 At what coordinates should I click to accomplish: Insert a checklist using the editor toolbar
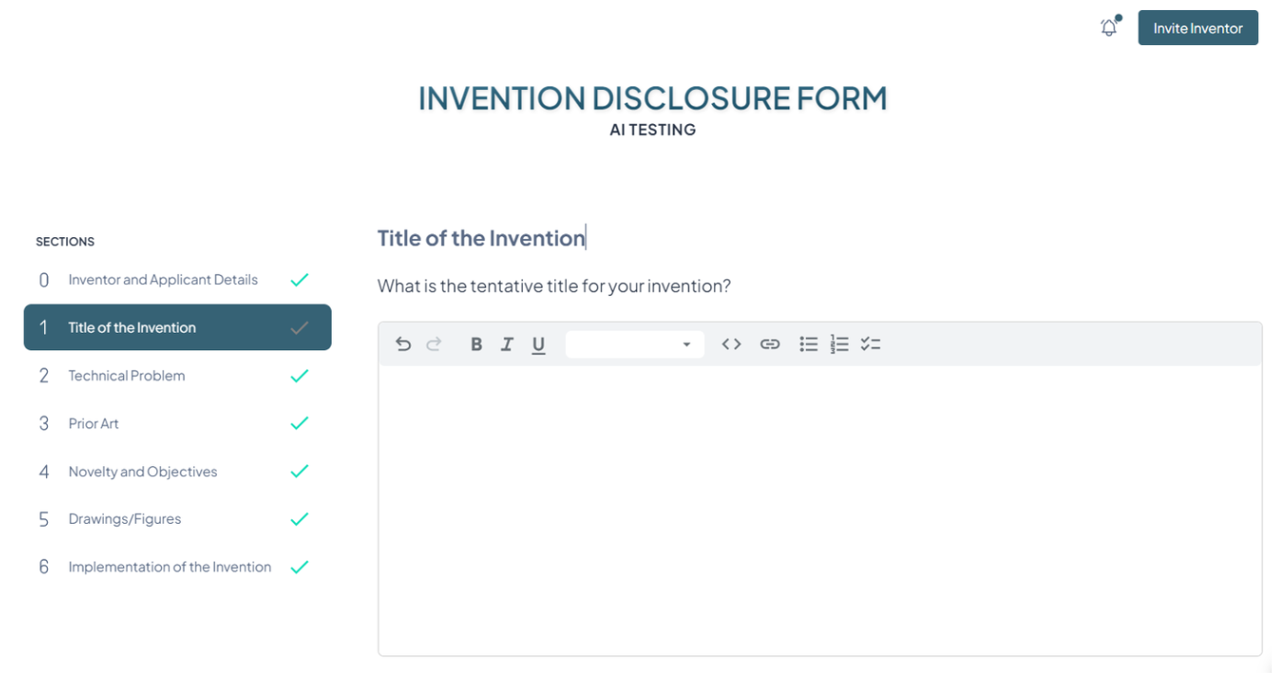click(x=870, y=343)
